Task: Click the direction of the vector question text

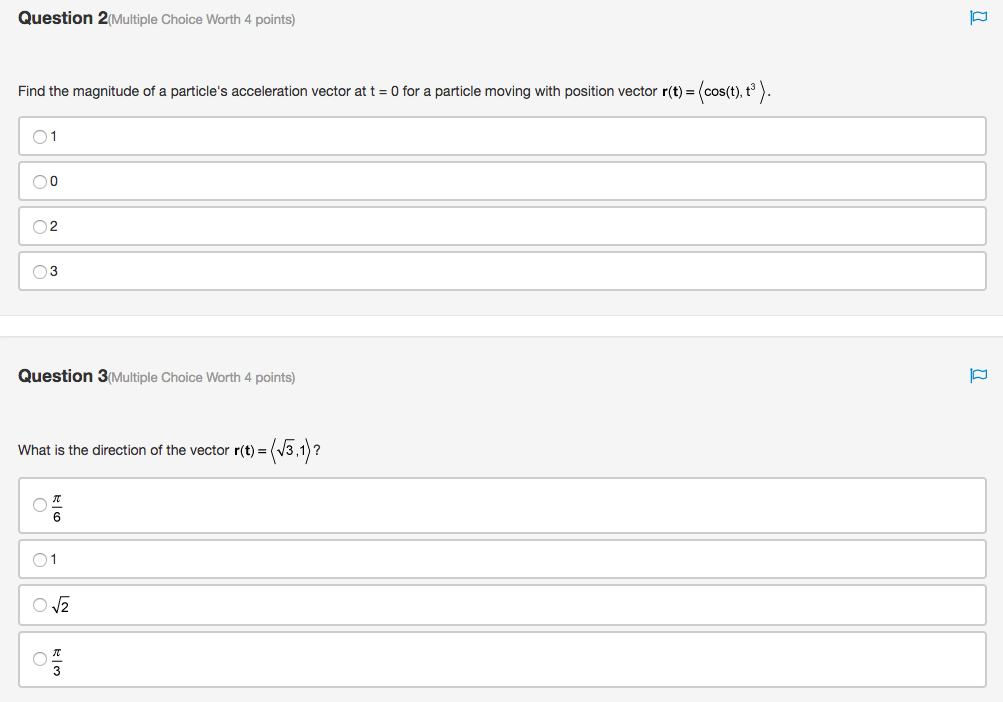Action: coord(123,451)
